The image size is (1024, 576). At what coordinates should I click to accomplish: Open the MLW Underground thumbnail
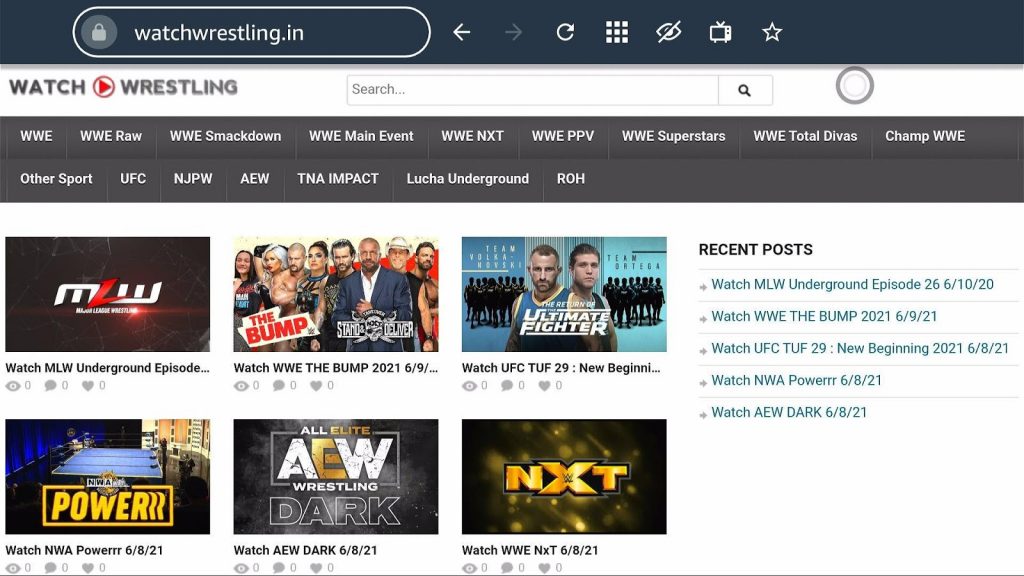108,295
